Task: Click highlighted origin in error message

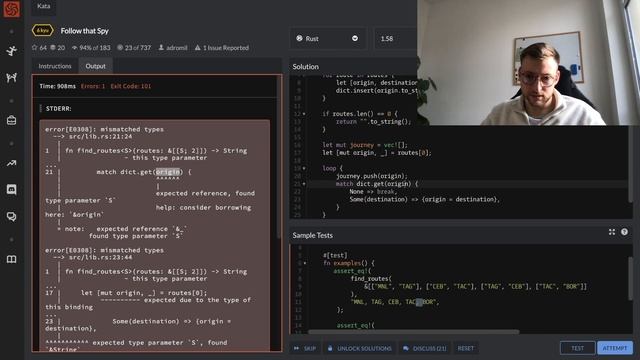Action: click(168, 172)
